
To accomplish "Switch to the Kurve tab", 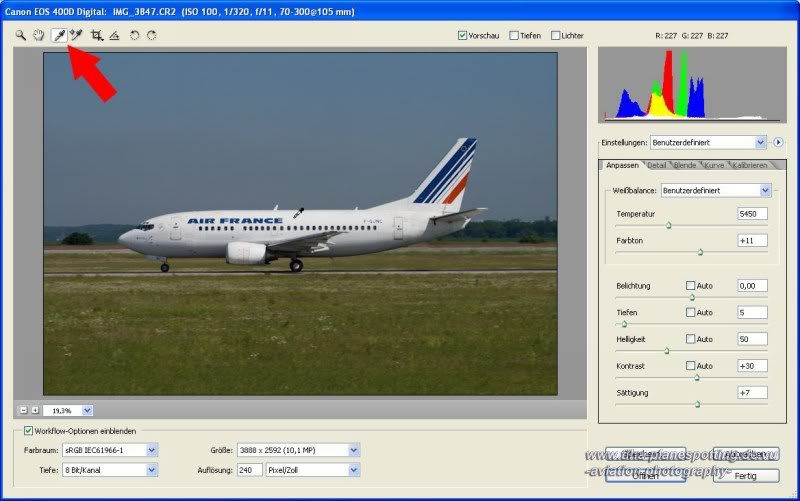I will pos(714,165).
